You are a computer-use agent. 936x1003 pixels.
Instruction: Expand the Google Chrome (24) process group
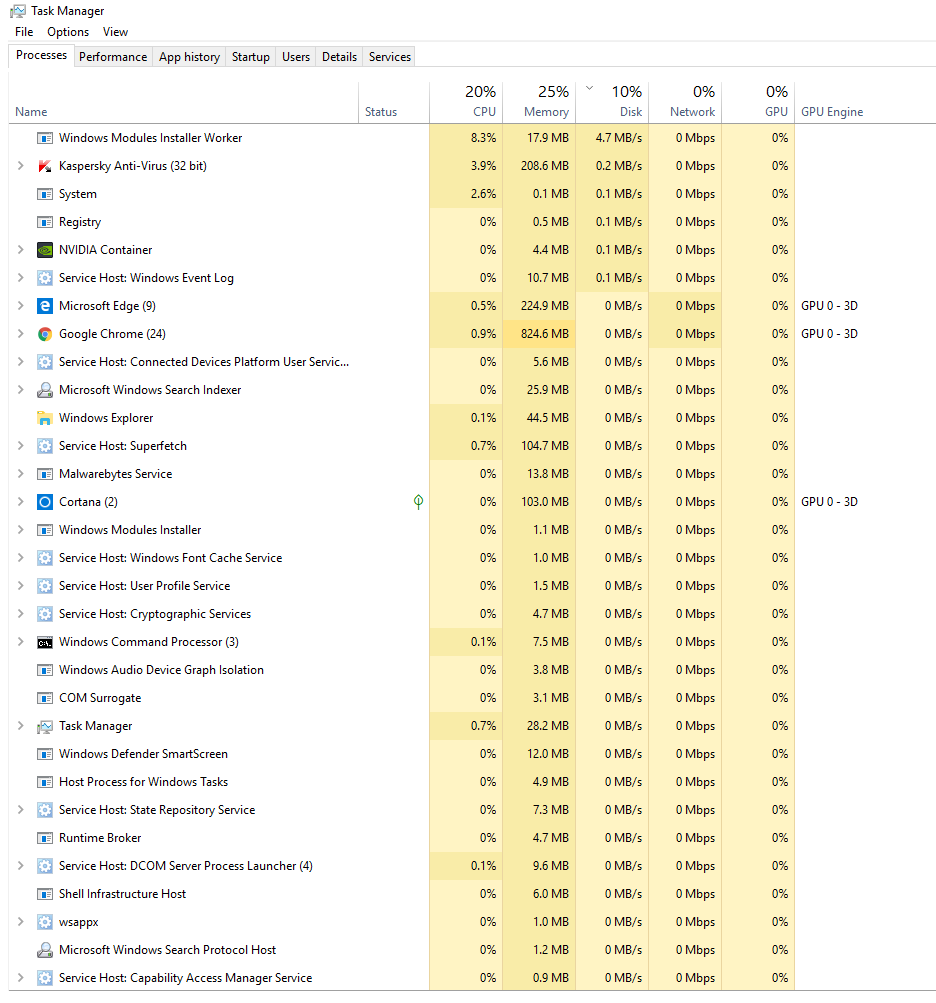point(20,334)
